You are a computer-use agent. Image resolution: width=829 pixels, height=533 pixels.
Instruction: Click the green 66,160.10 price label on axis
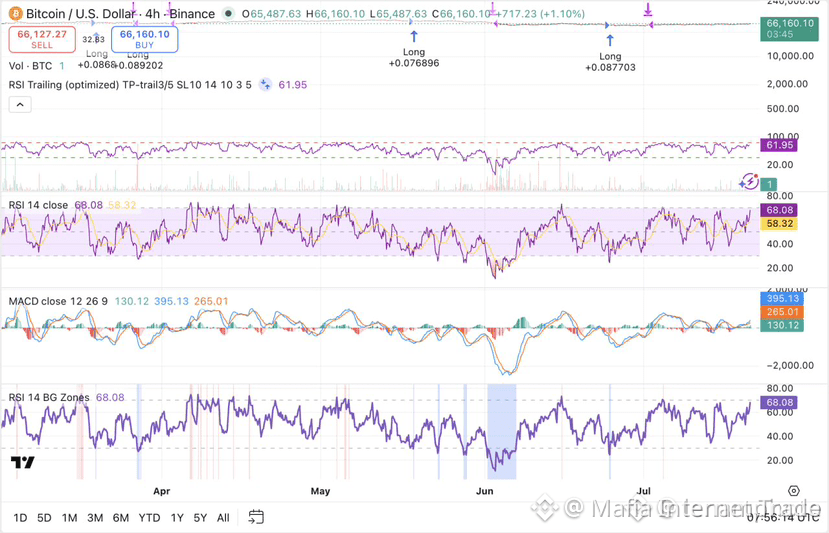(x=789, y=29)
